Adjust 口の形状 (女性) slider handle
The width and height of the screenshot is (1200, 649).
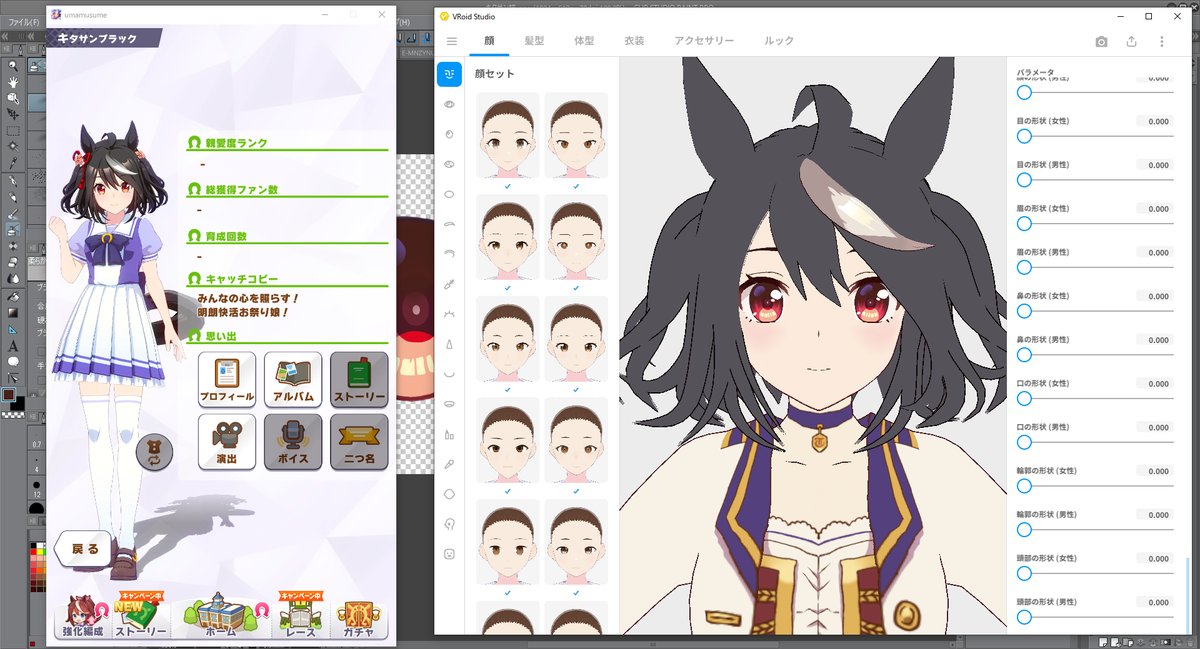click(1024, 398)
